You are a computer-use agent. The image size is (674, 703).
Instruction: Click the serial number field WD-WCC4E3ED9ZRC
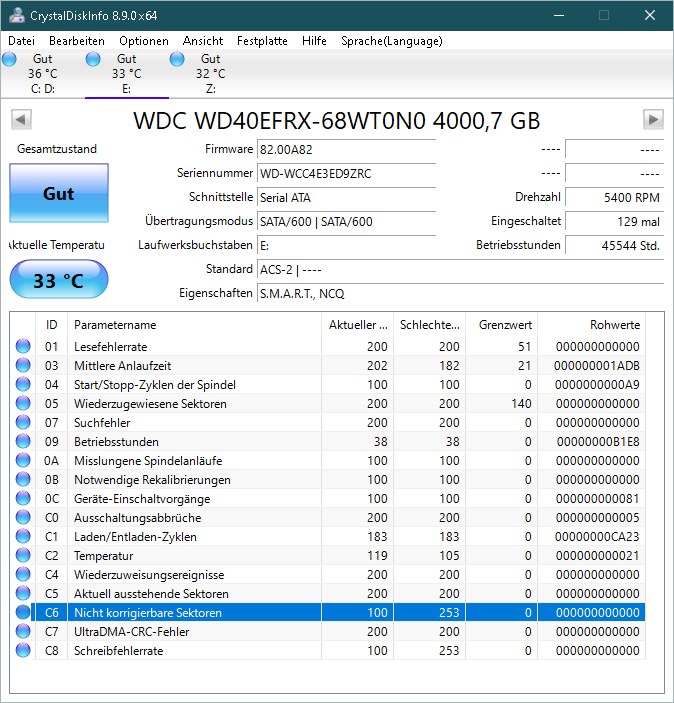(x=346, y=174)
